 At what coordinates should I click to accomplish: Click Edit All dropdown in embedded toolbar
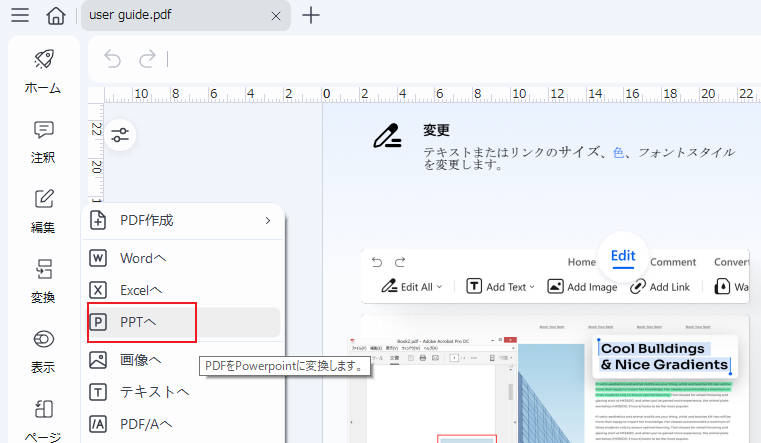point(412,287)
